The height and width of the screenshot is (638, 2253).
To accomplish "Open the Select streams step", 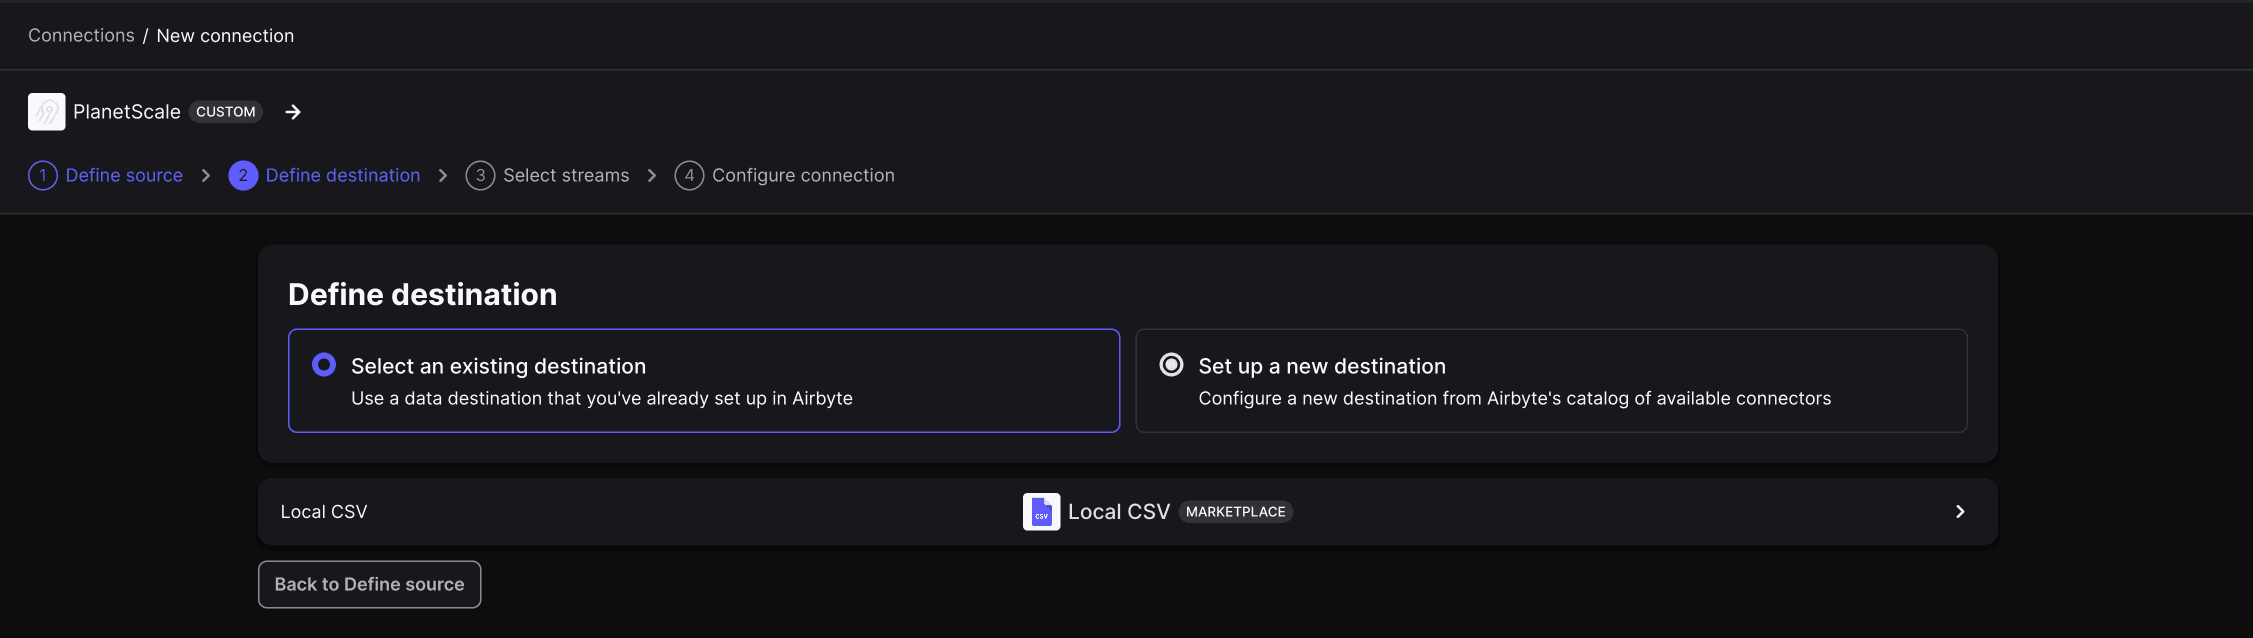I will (566, 175).
